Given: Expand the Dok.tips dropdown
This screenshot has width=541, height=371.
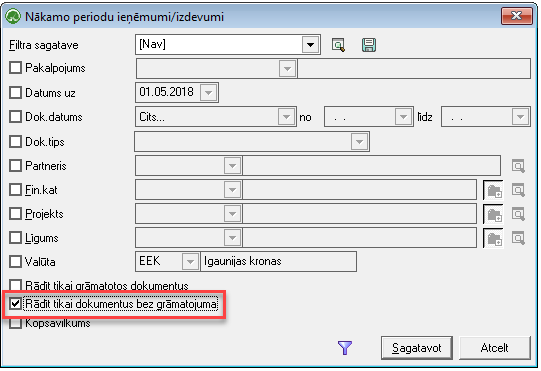Looking at the screenshot, I should 359,141.
